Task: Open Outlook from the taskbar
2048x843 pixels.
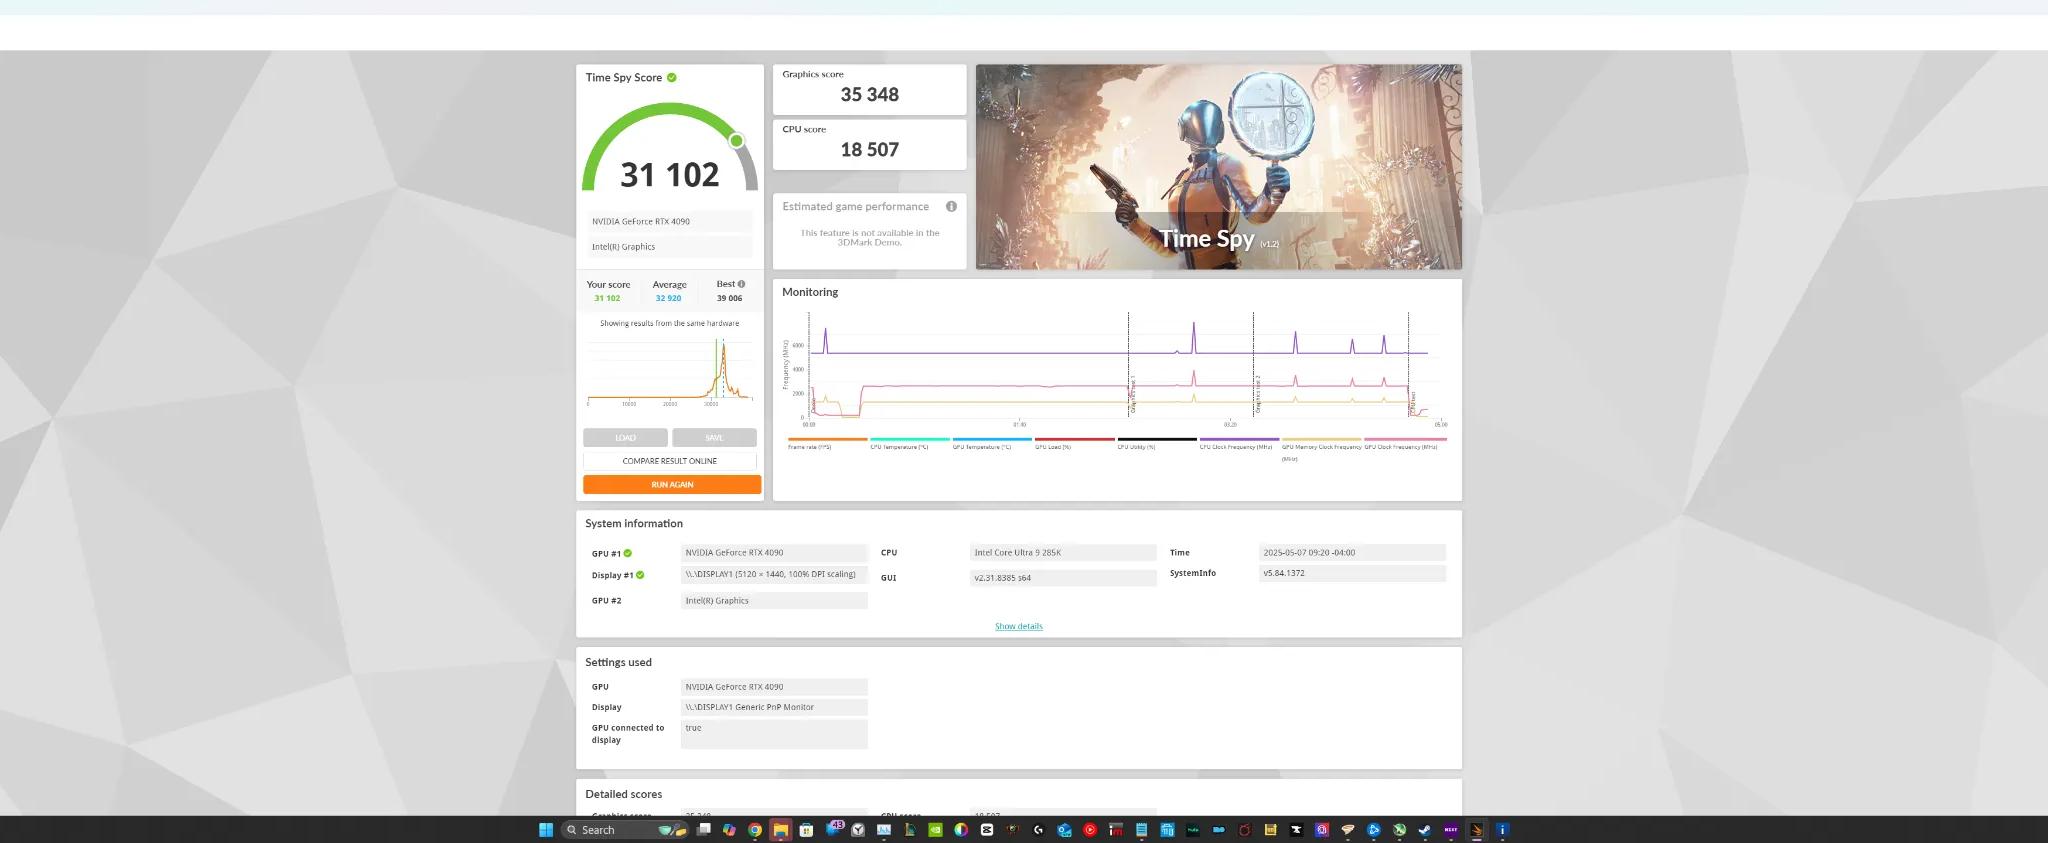Action: tap(1064, 830)
